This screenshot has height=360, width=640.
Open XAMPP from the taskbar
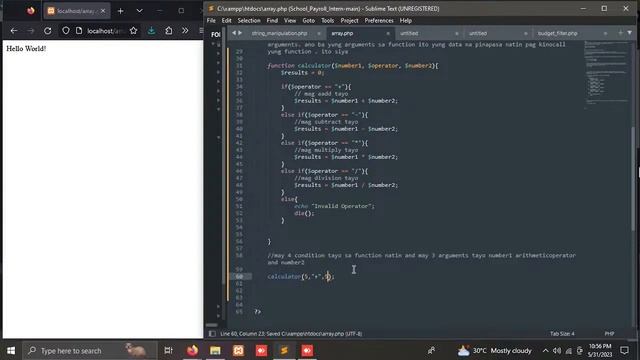click(238, 350)
